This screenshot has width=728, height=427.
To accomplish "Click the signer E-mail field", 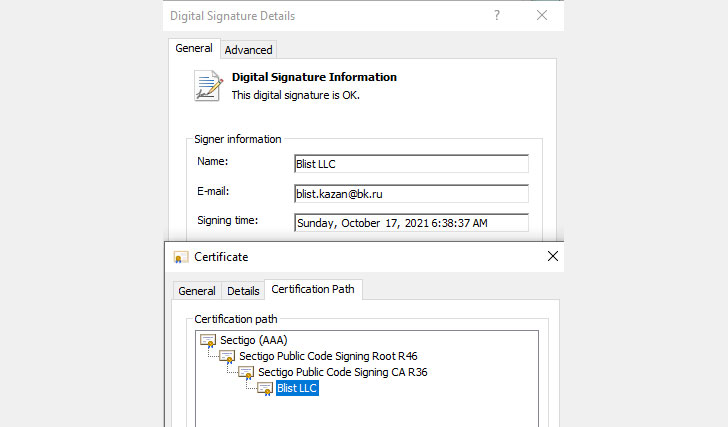I will 411,194.
